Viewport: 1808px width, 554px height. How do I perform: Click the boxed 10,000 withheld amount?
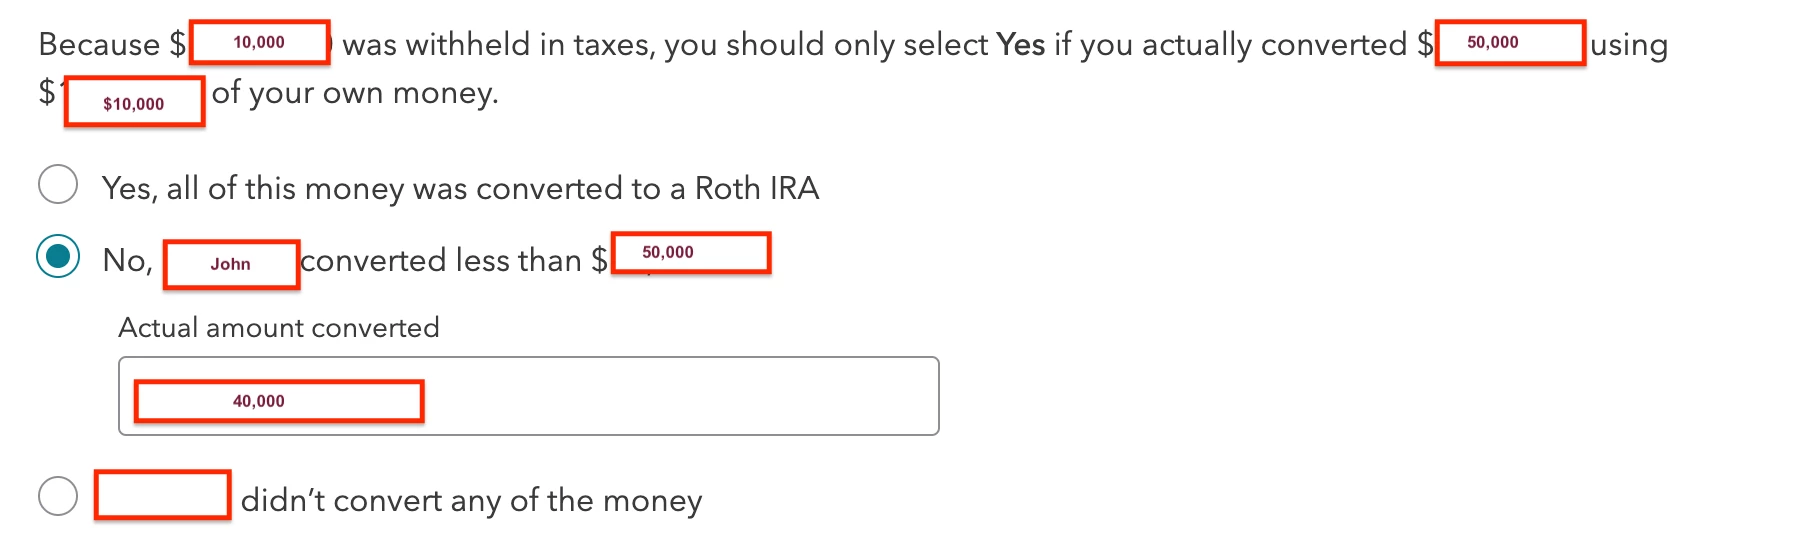[260, 42]
